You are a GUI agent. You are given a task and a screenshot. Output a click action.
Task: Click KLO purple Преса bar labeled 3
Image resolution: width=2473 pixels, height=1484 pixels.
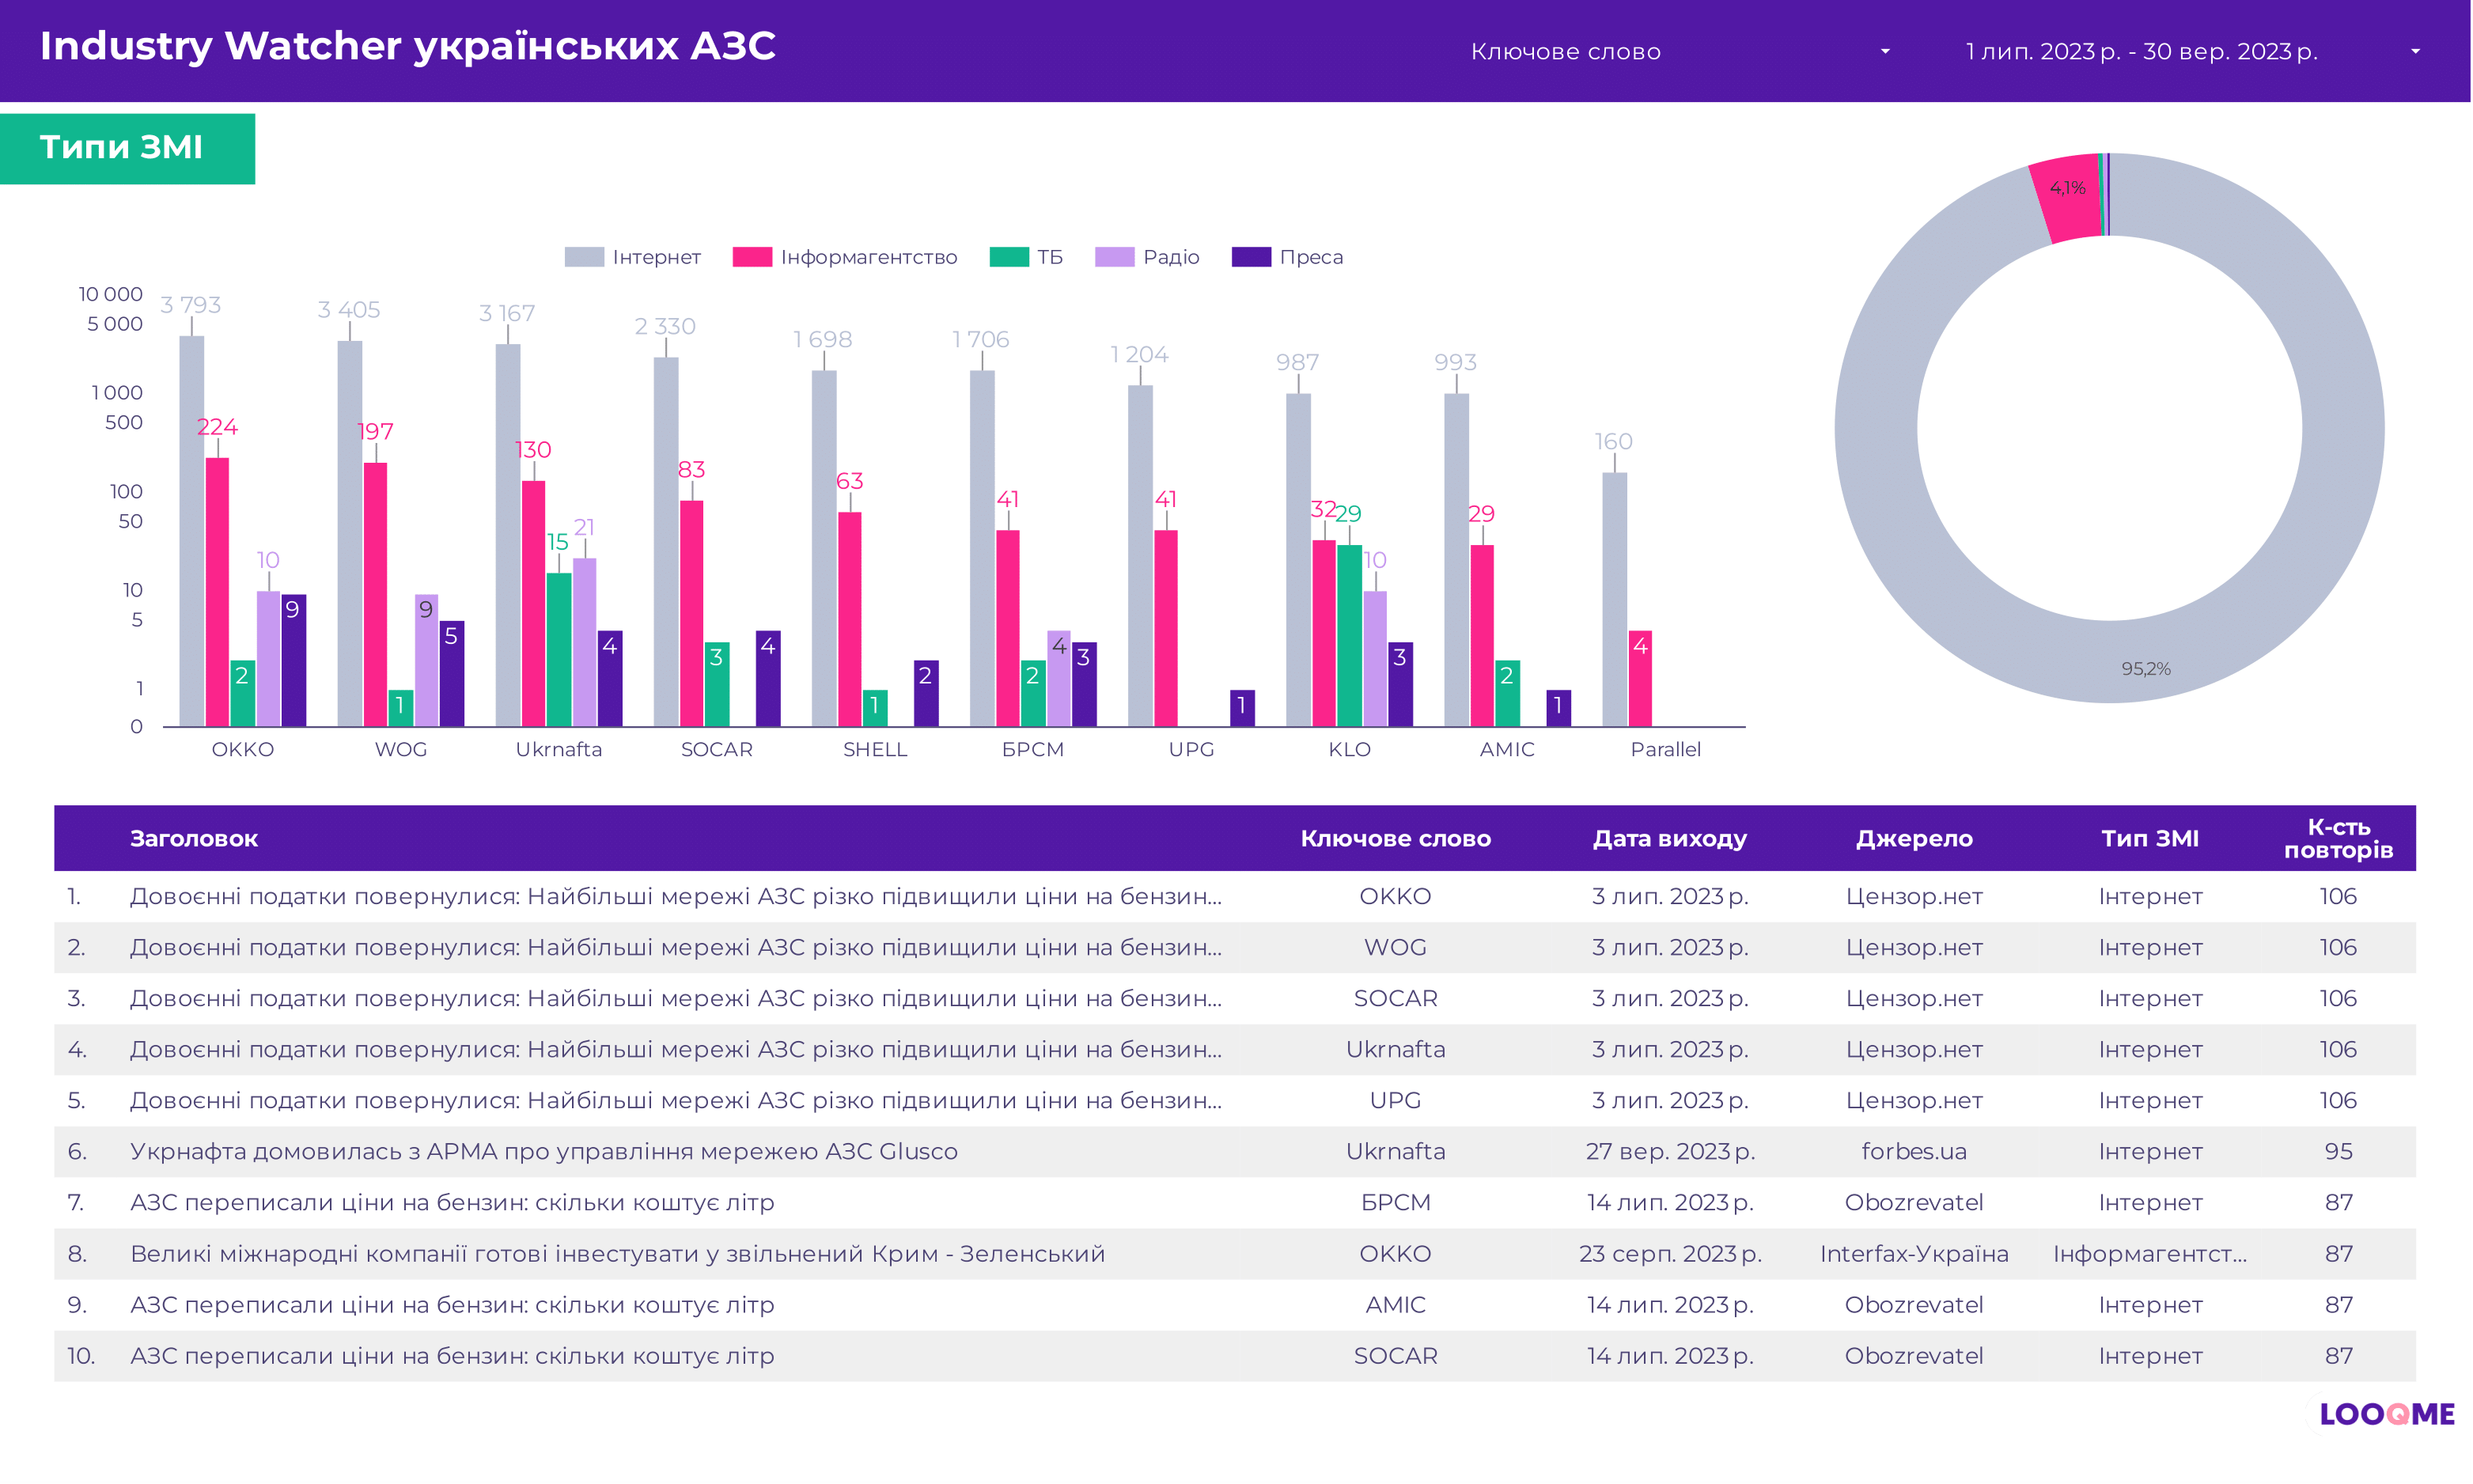tap(1400, 683)
